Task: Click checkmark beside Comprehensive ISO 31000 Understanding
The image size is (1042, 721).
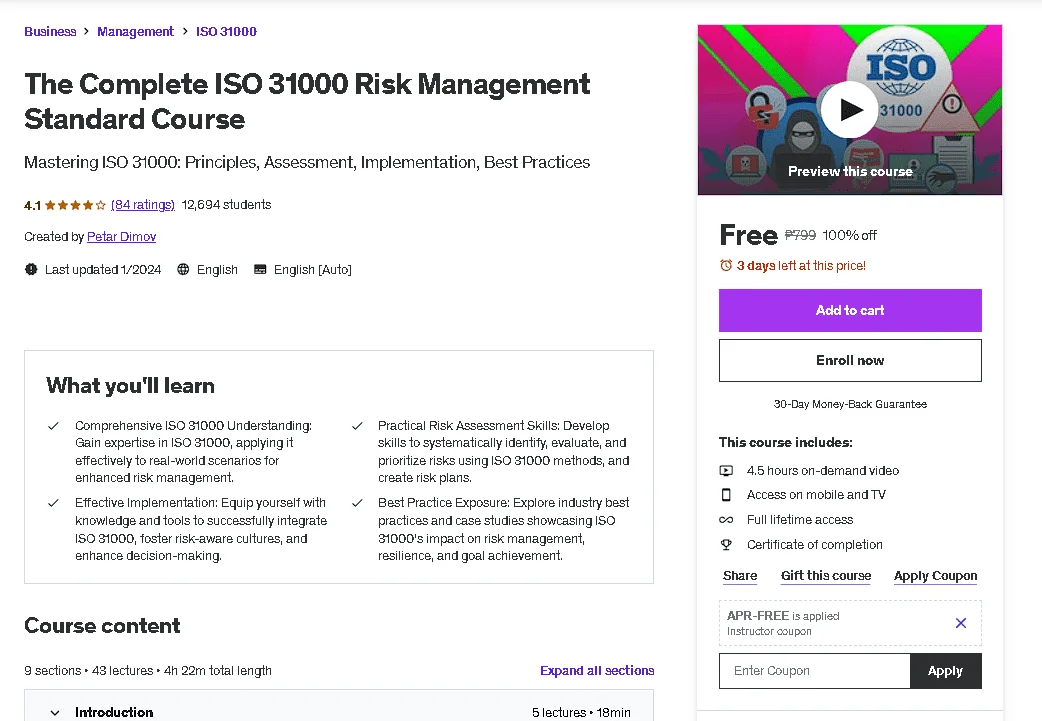Action: point(53,426)
